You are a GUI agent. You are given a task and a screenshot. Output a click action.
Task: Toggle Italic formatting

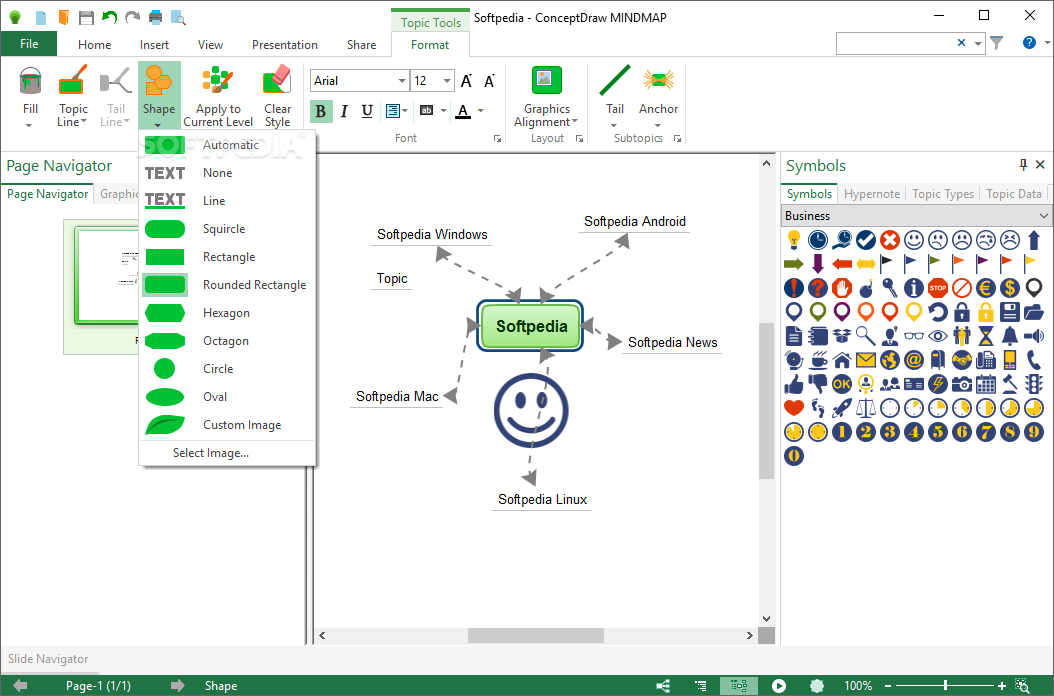click(x=344, y=111)
